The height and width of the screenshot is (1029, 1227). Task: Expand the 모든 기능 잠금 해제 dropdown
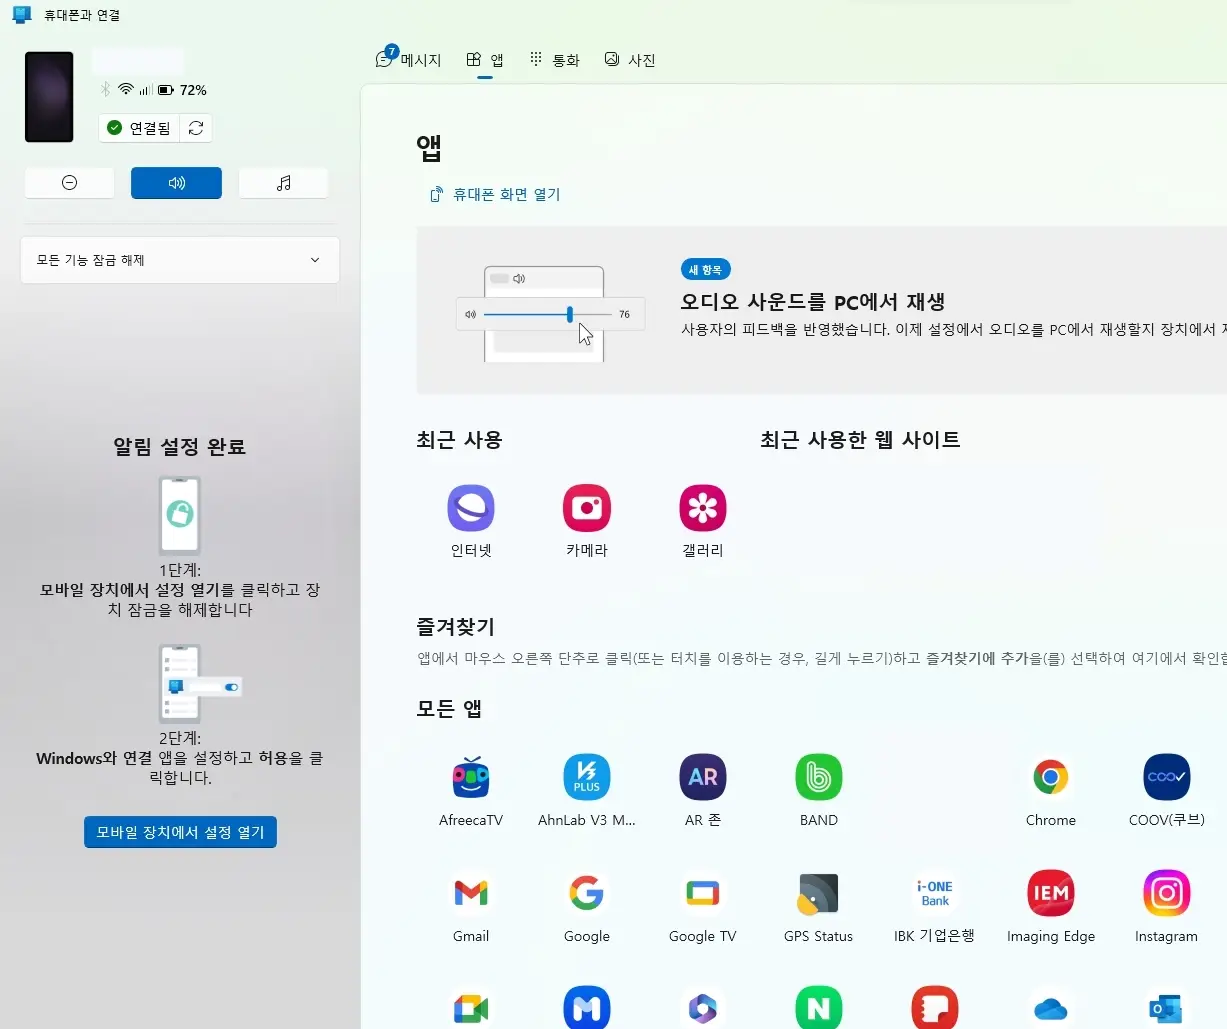180,260
